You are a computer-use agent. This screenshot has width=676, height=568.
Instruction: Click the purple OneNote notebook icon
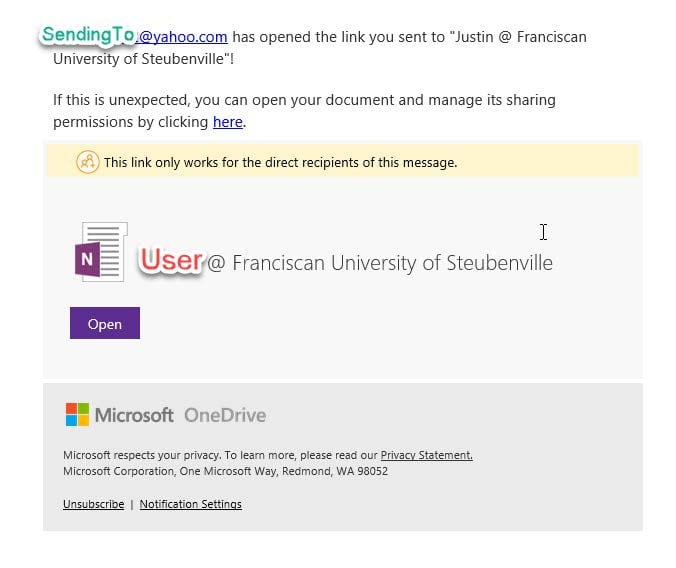pyautogui.click(x=101, y=252)
